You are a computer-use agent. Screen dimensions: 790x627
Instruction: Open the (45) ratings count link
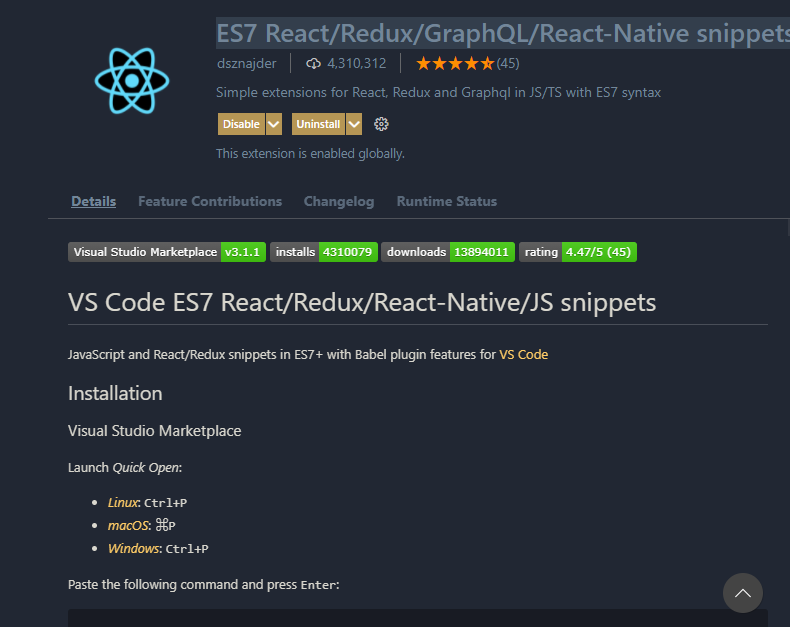(x=508, y=64)
